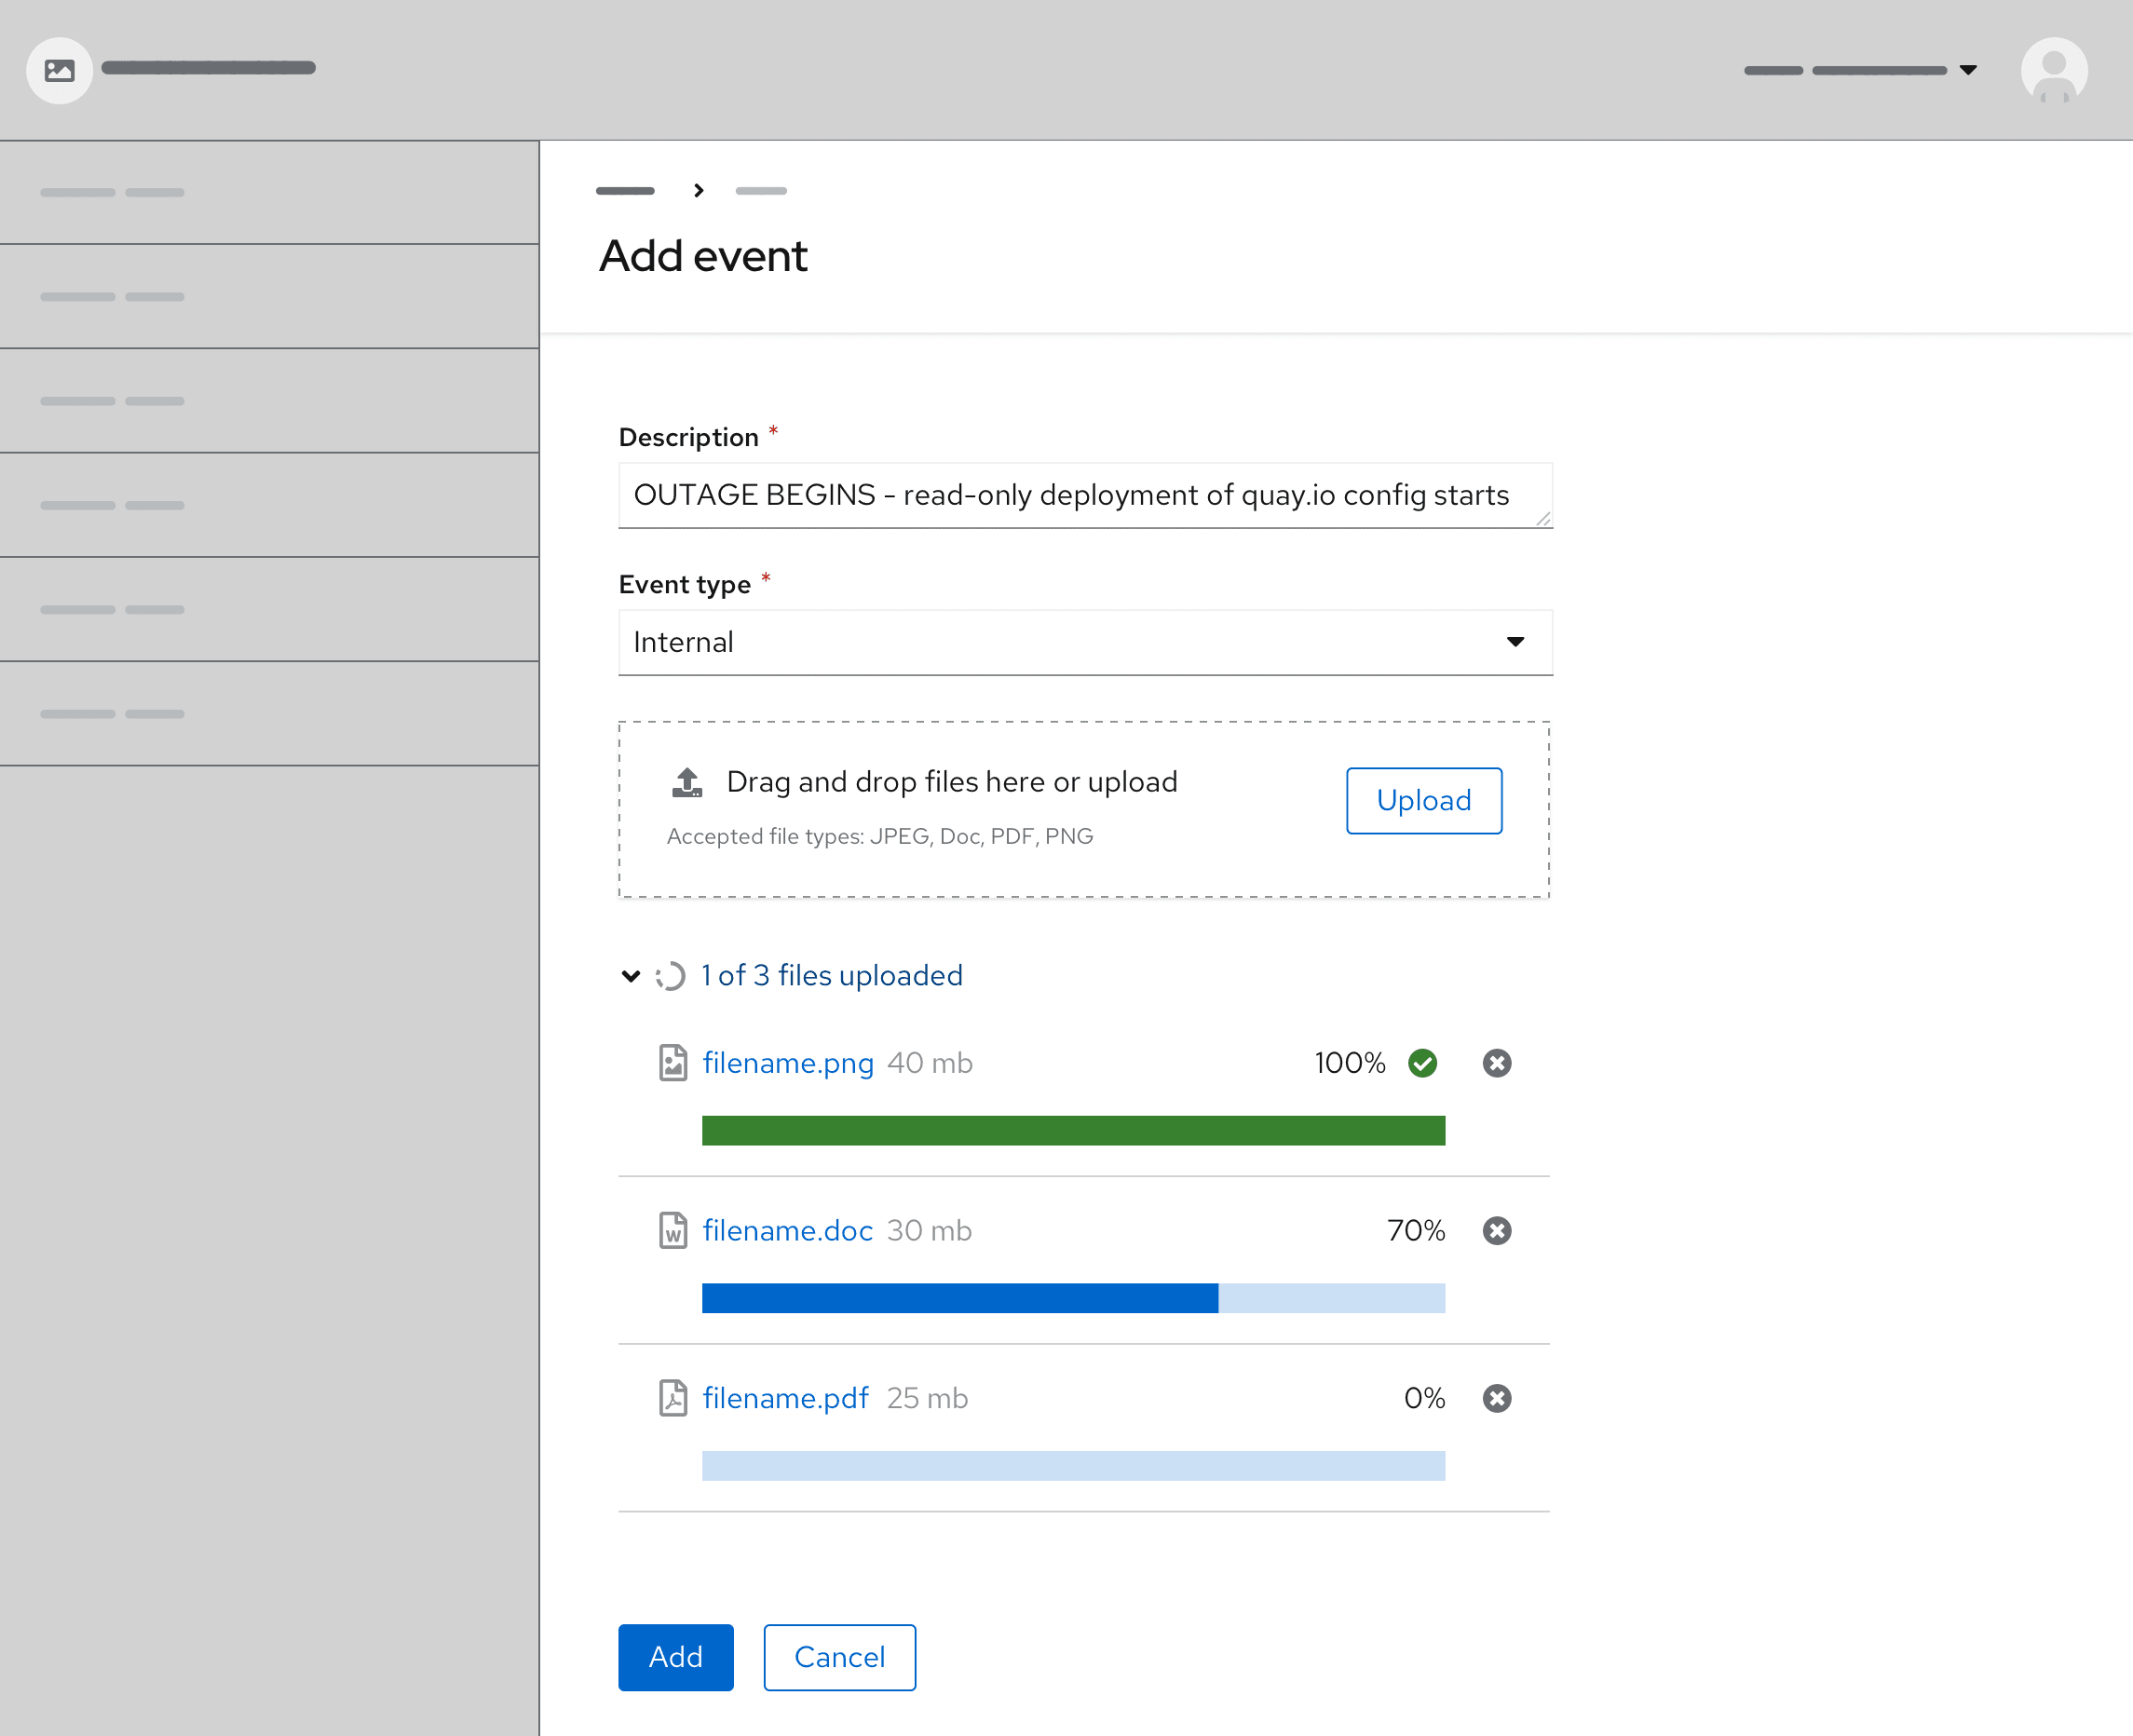The height and width of the screenshot is (1736, 2133).
Task: Click the PNG image file icon
Action: (x=673, y=1063)
